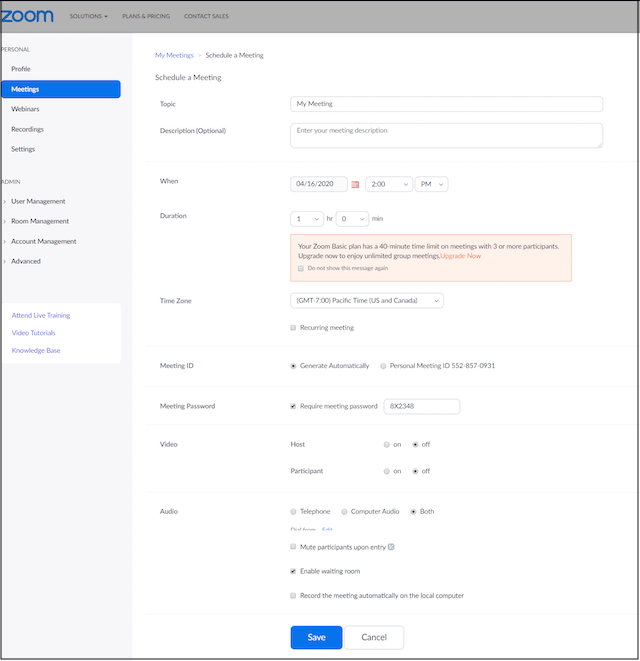The width and height of the screenshot is (640, 661).
Task: Open the duration hours dropdown
Action: coord(308,218)
